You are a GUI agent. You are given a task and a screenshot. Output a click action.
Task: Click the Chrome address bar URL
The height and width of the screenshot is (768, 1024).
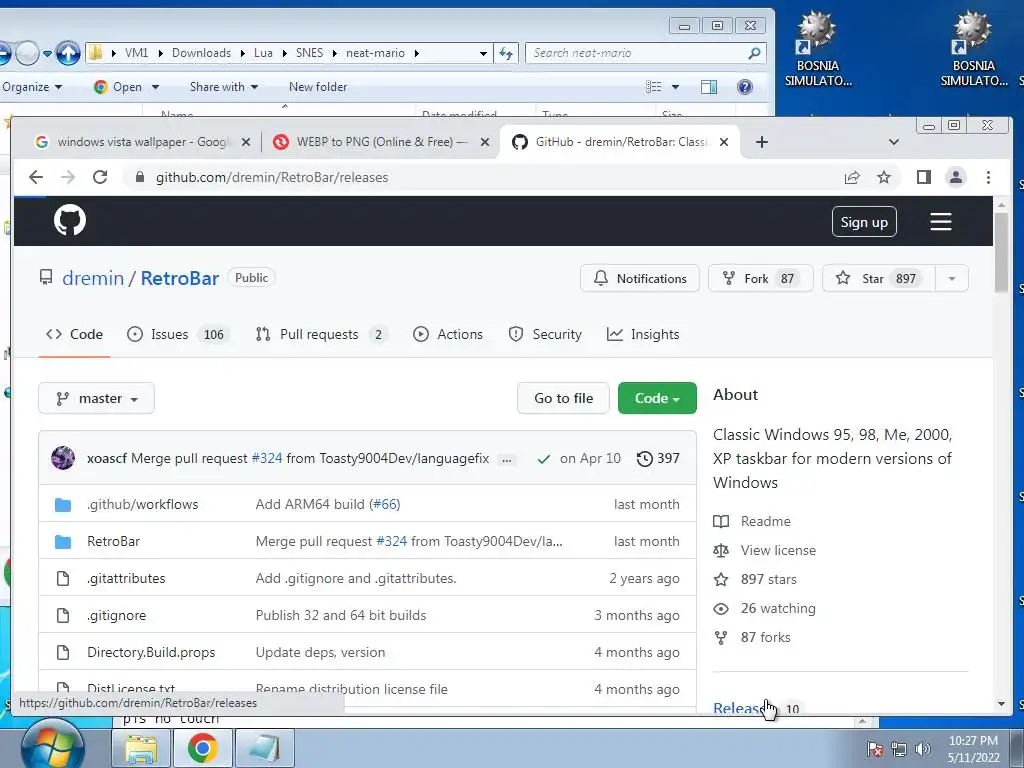[x=272, y=178]
